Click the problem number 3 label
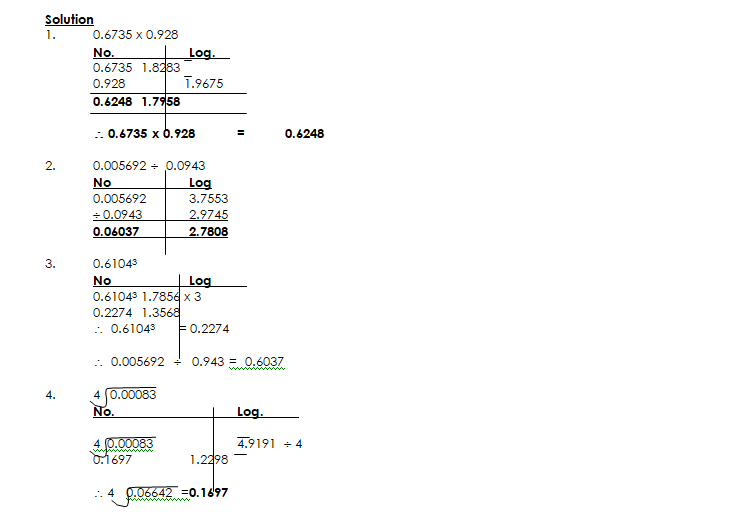The image size is (745, 530). click(x=49, y=265)
